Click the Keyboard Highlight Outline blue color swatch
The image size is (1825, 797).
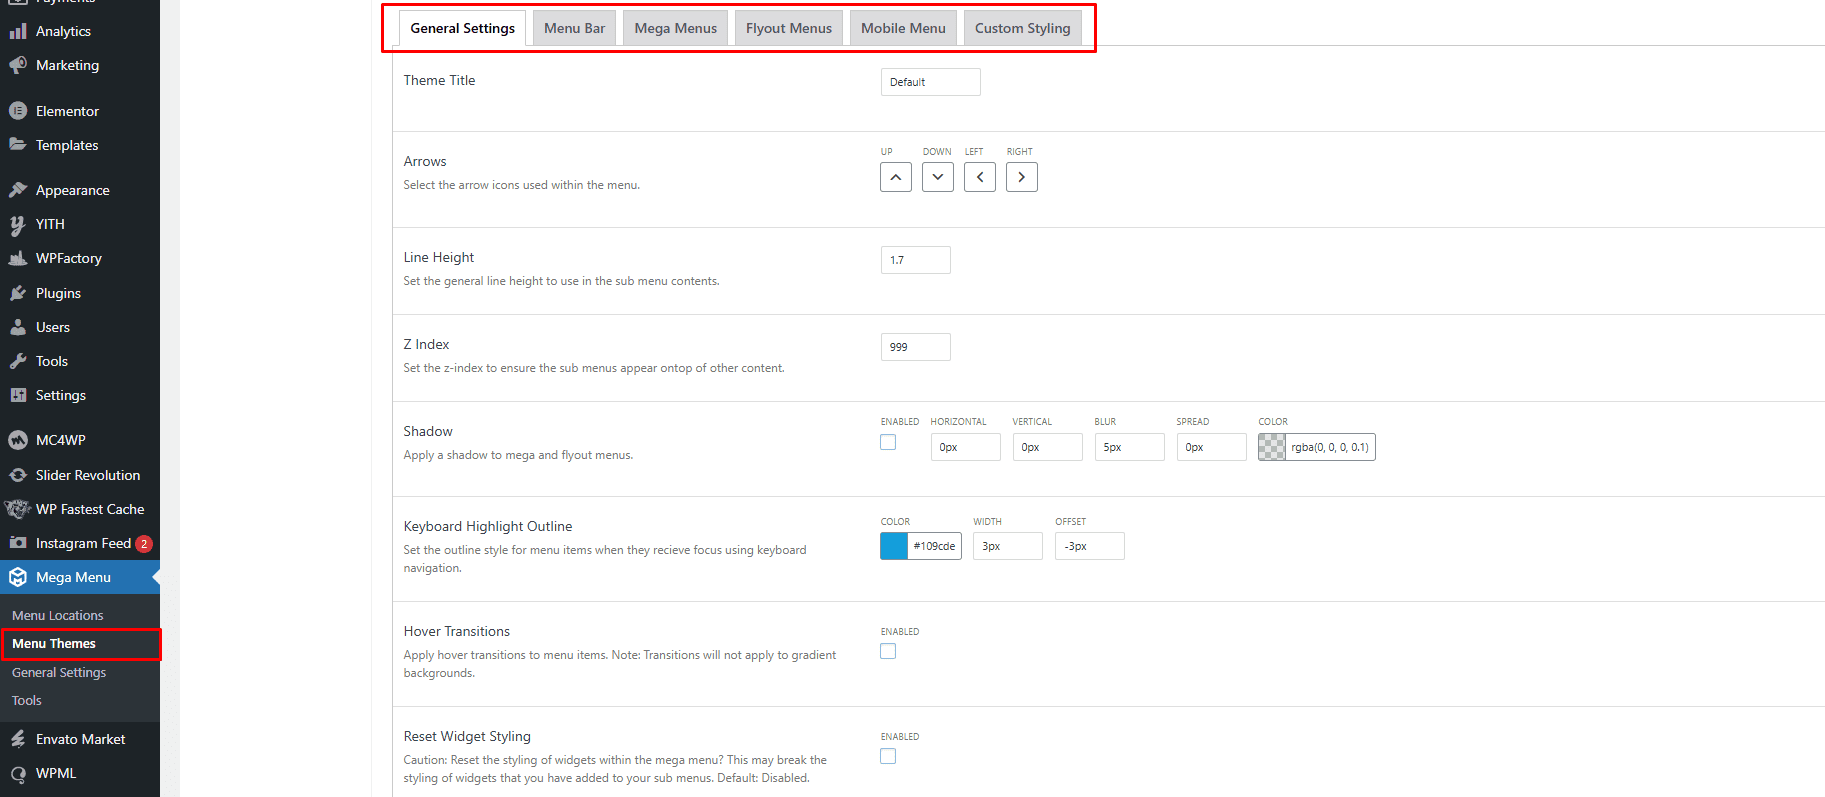pyautogui.click(x=894, y=546)
